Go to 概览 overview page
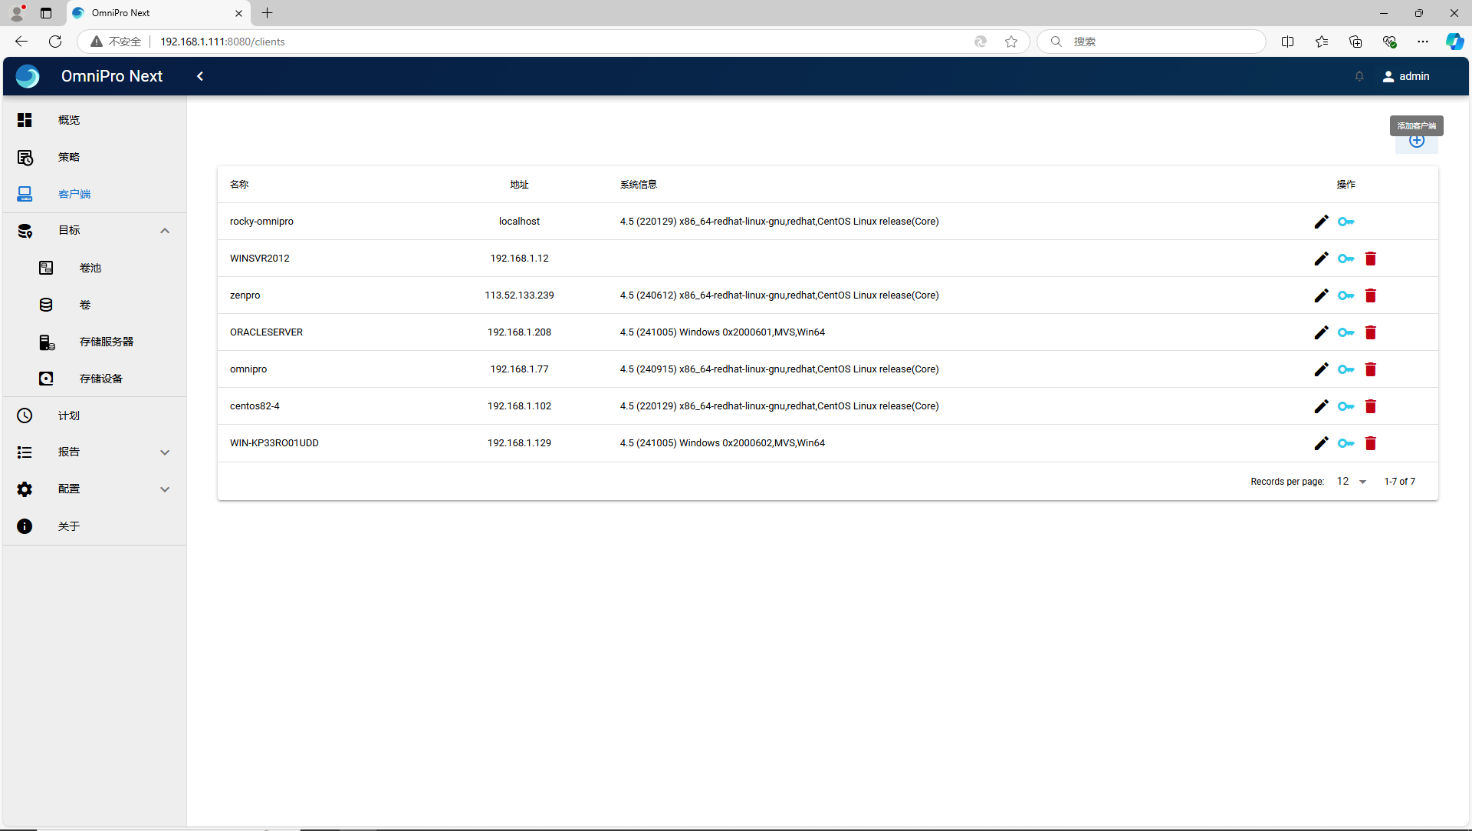The image size is (1472, 831). pyautogui.click(x=68, y=120)
